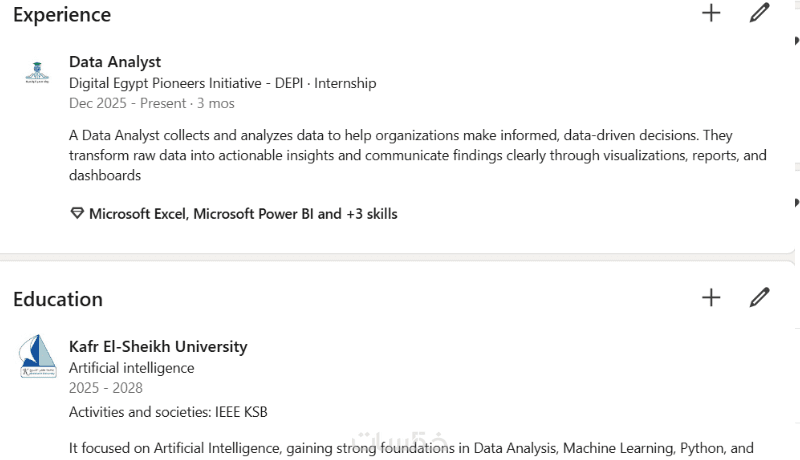Click the Kafr El-Sheikh University name
800x460 pixels.
click(x=158, y=347)
